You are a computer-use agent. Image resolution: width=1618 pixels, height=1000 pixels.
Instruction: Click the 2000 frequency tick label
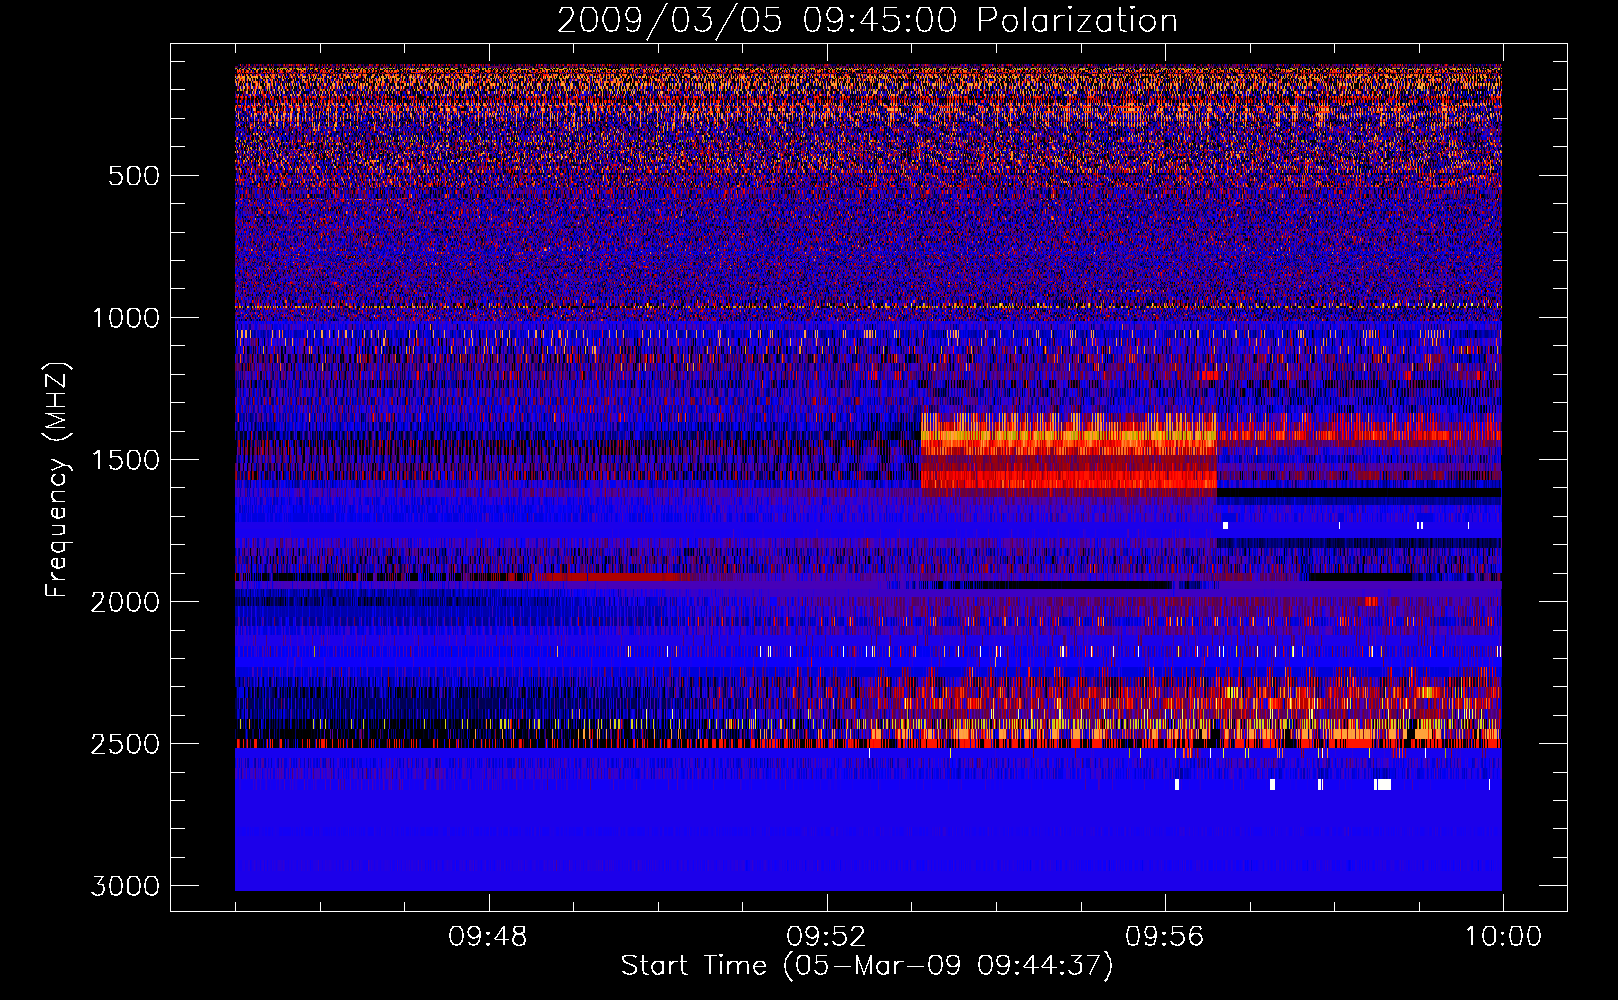coord(125,602)
